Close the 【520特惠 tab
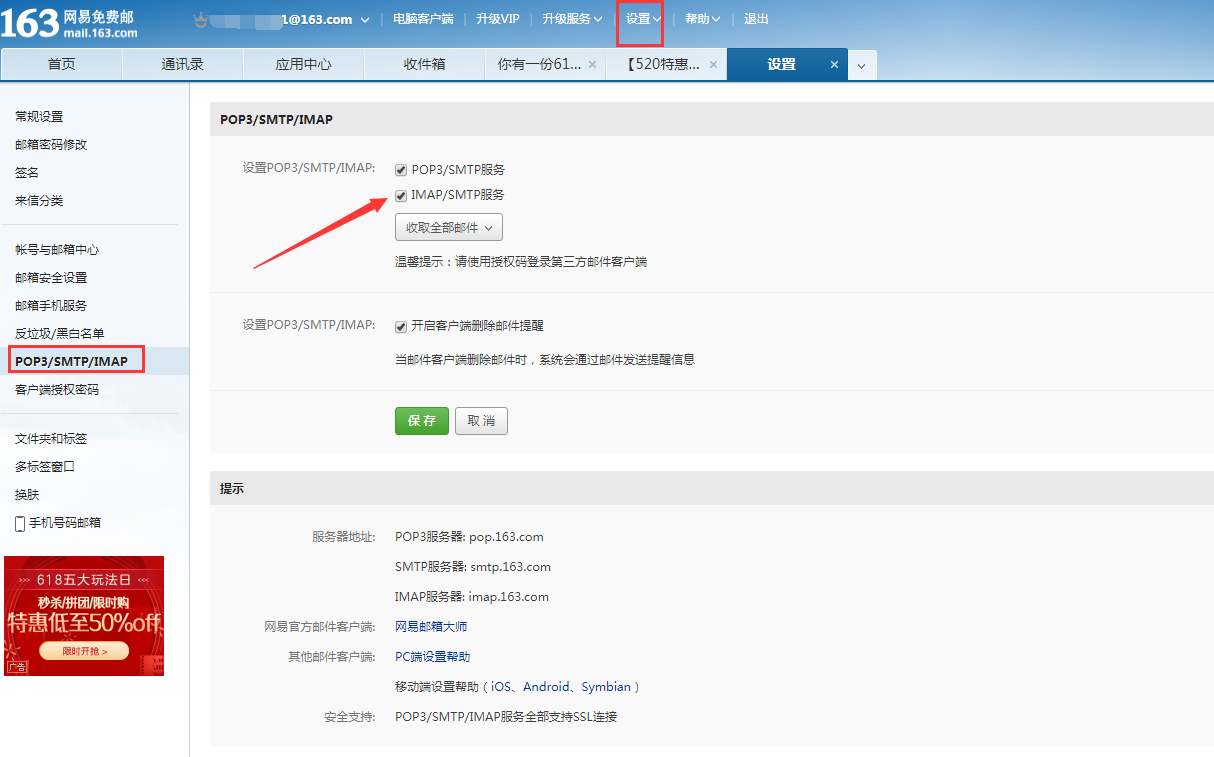 tap(712, 63)
